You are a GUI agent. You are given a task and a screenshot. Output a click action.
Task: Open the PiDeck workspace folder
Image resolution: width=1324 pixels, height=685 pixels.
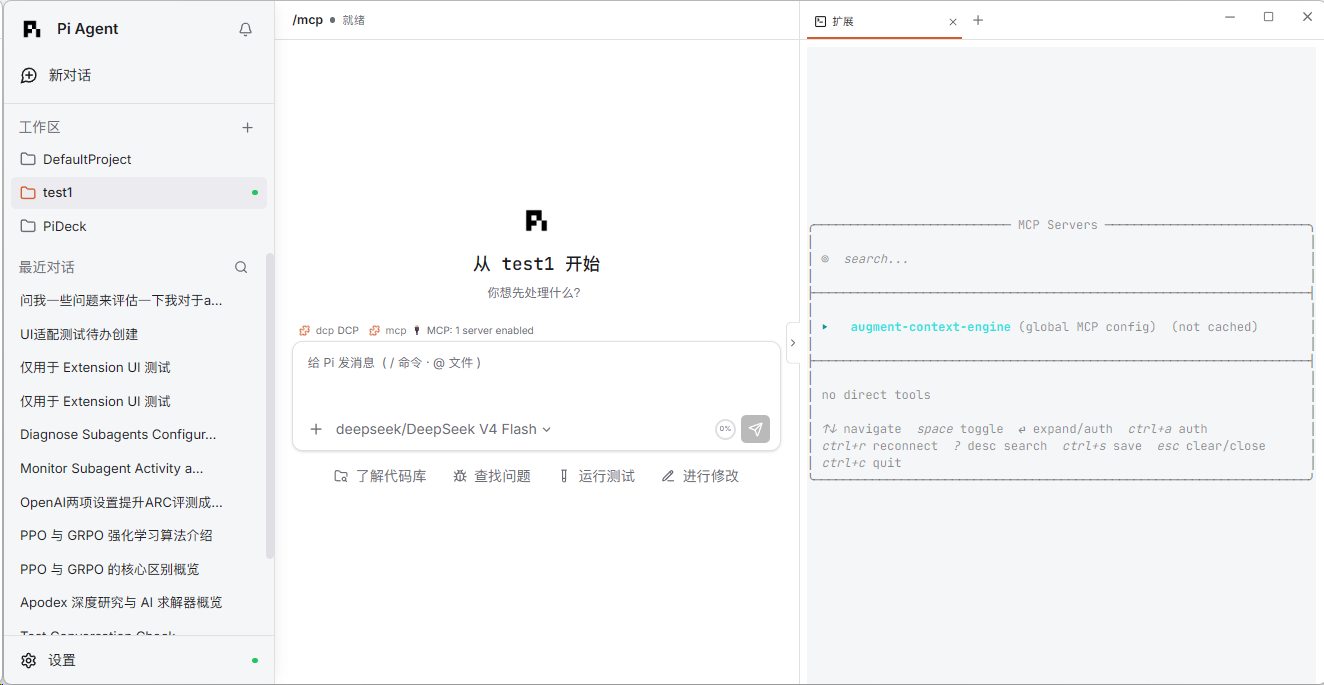point(138,226)
